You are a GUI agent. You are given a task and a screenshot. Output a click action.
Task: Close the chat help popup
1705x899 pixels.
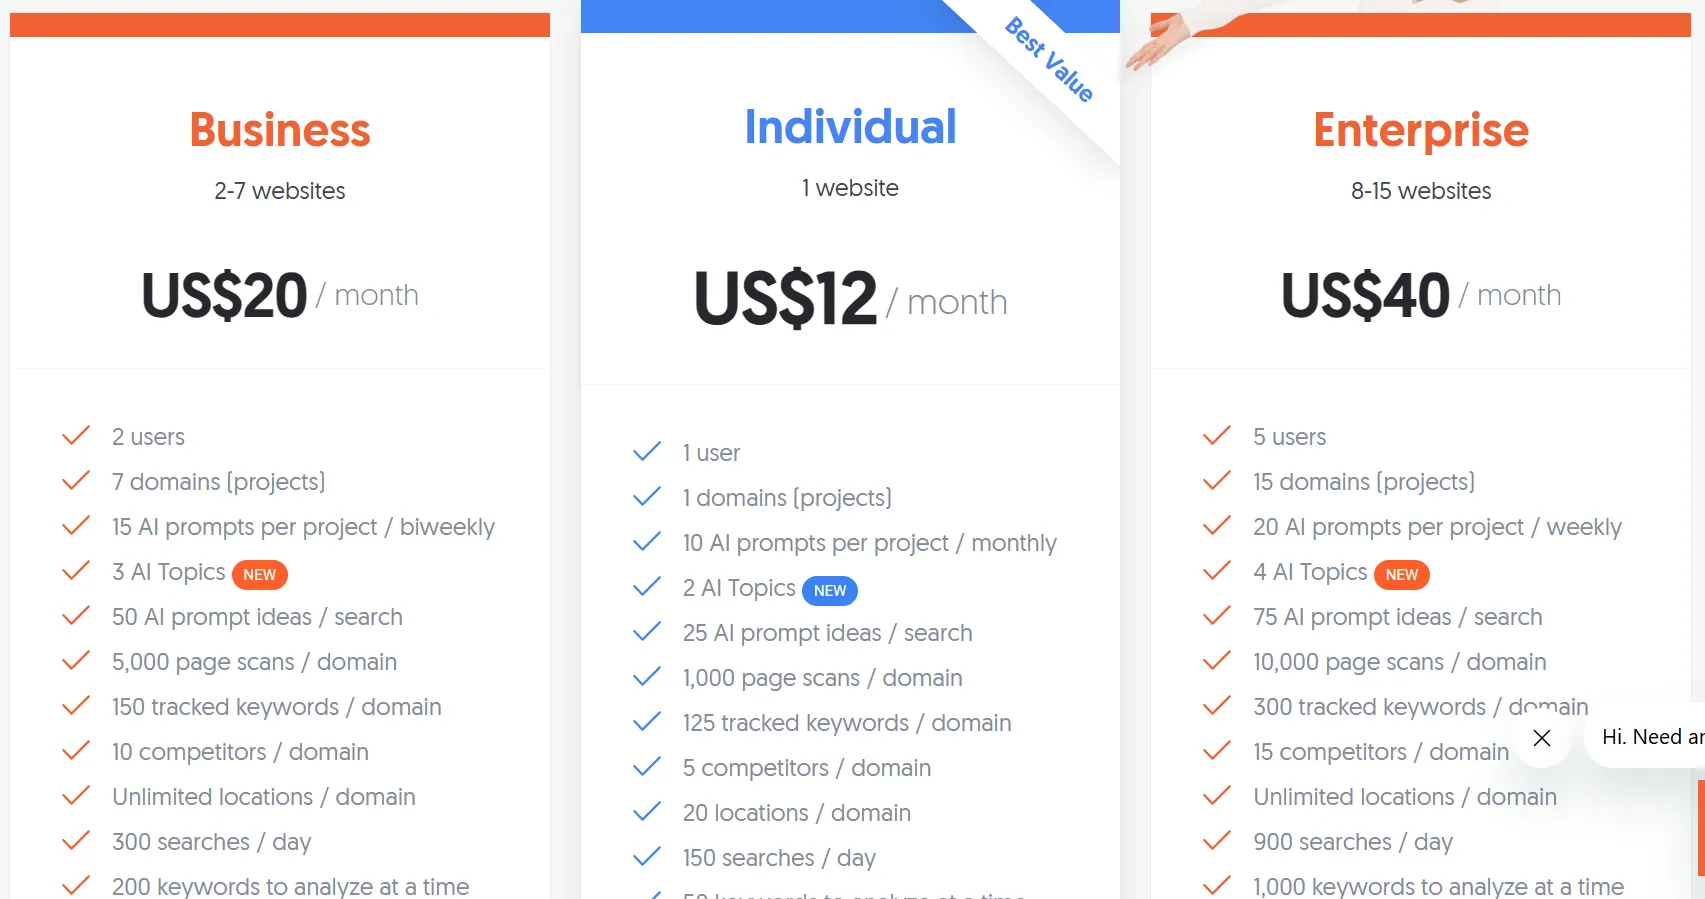(1542, 738)
